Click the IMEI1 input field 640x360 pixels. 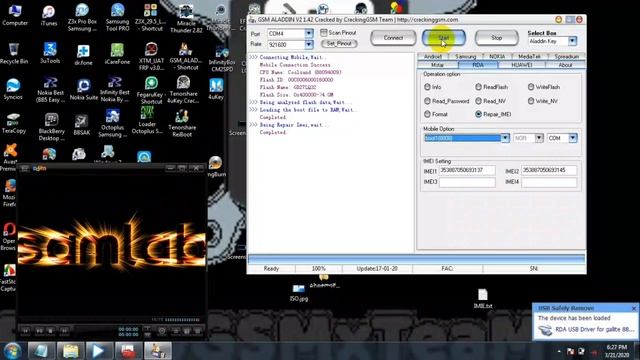coord(467,170)
